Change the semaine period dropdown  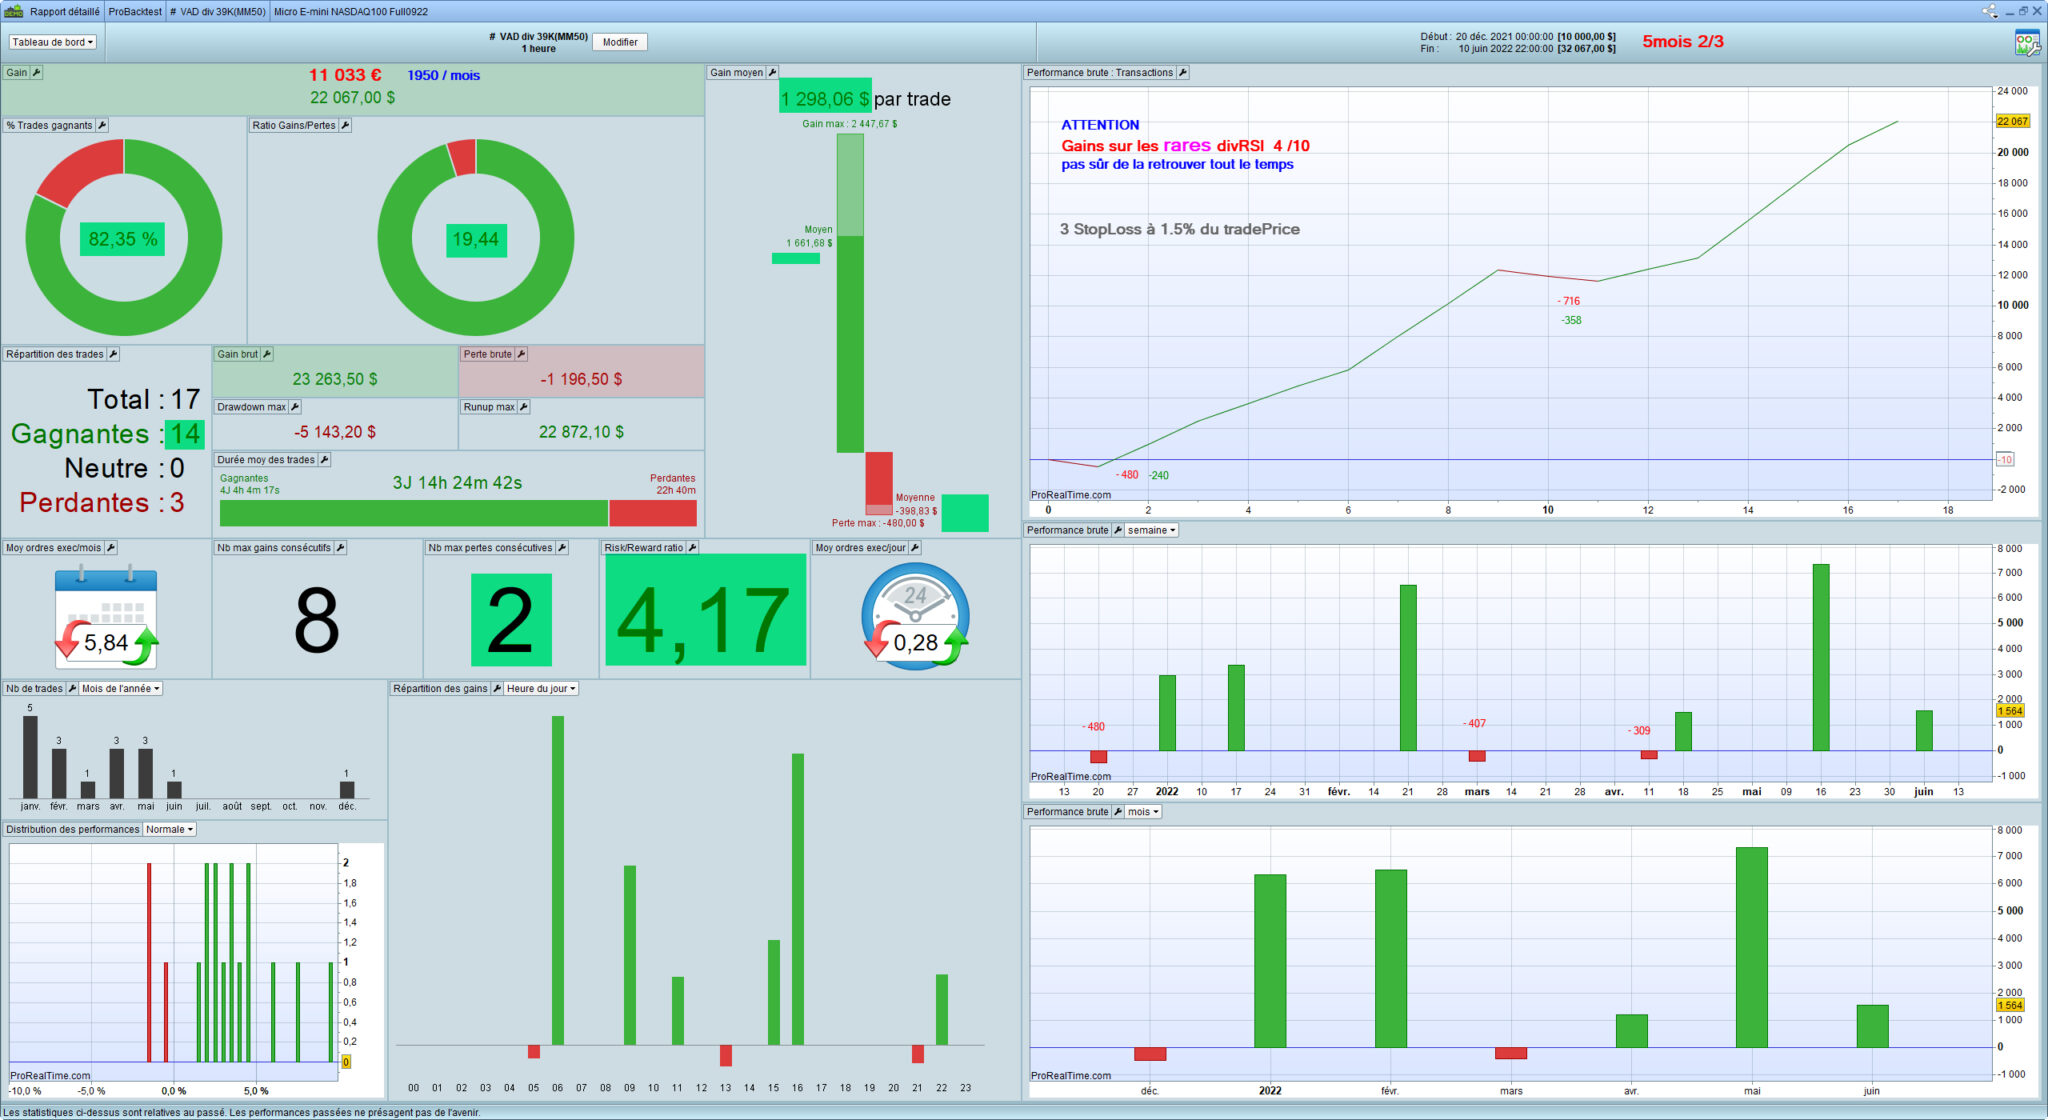(x=1151, y=530)
